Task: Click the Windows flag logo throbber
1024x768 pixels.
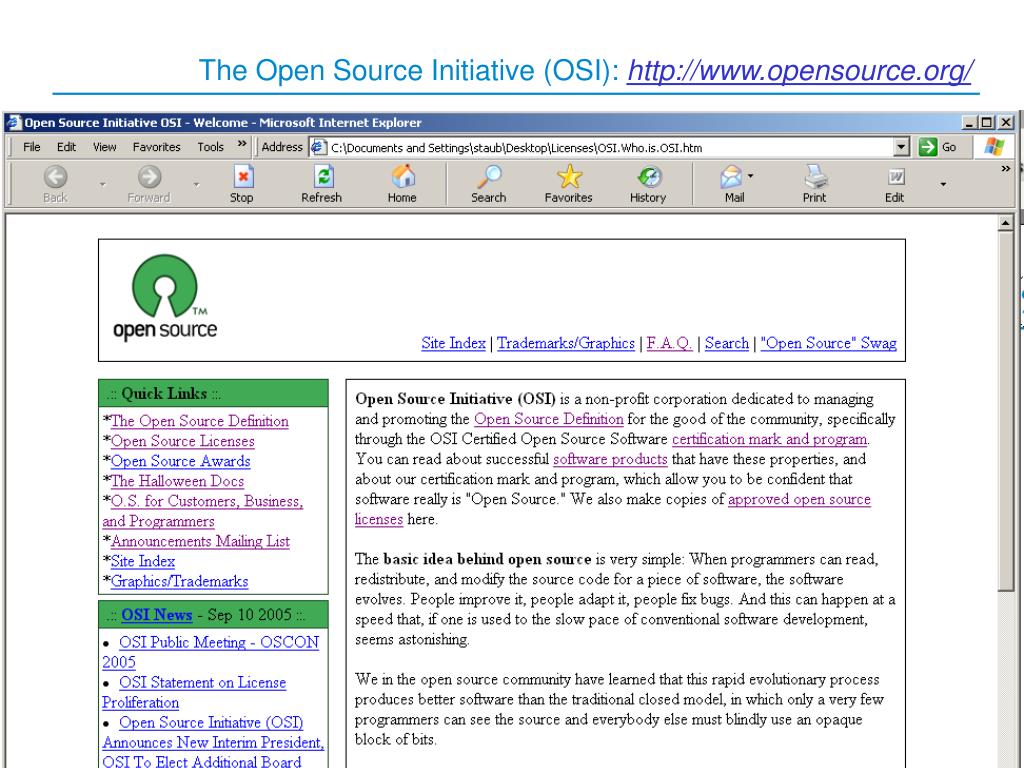Action: click(x=994, y=147)
